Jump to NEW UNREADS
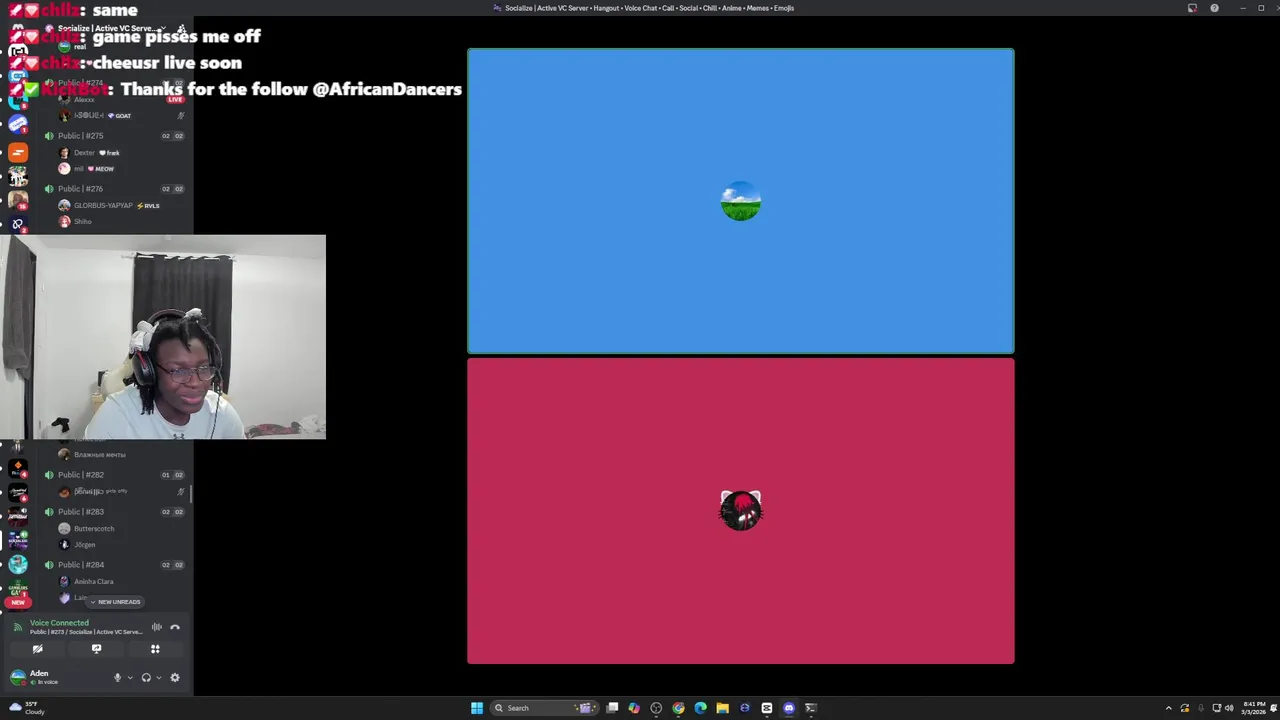 click(115, 602)
